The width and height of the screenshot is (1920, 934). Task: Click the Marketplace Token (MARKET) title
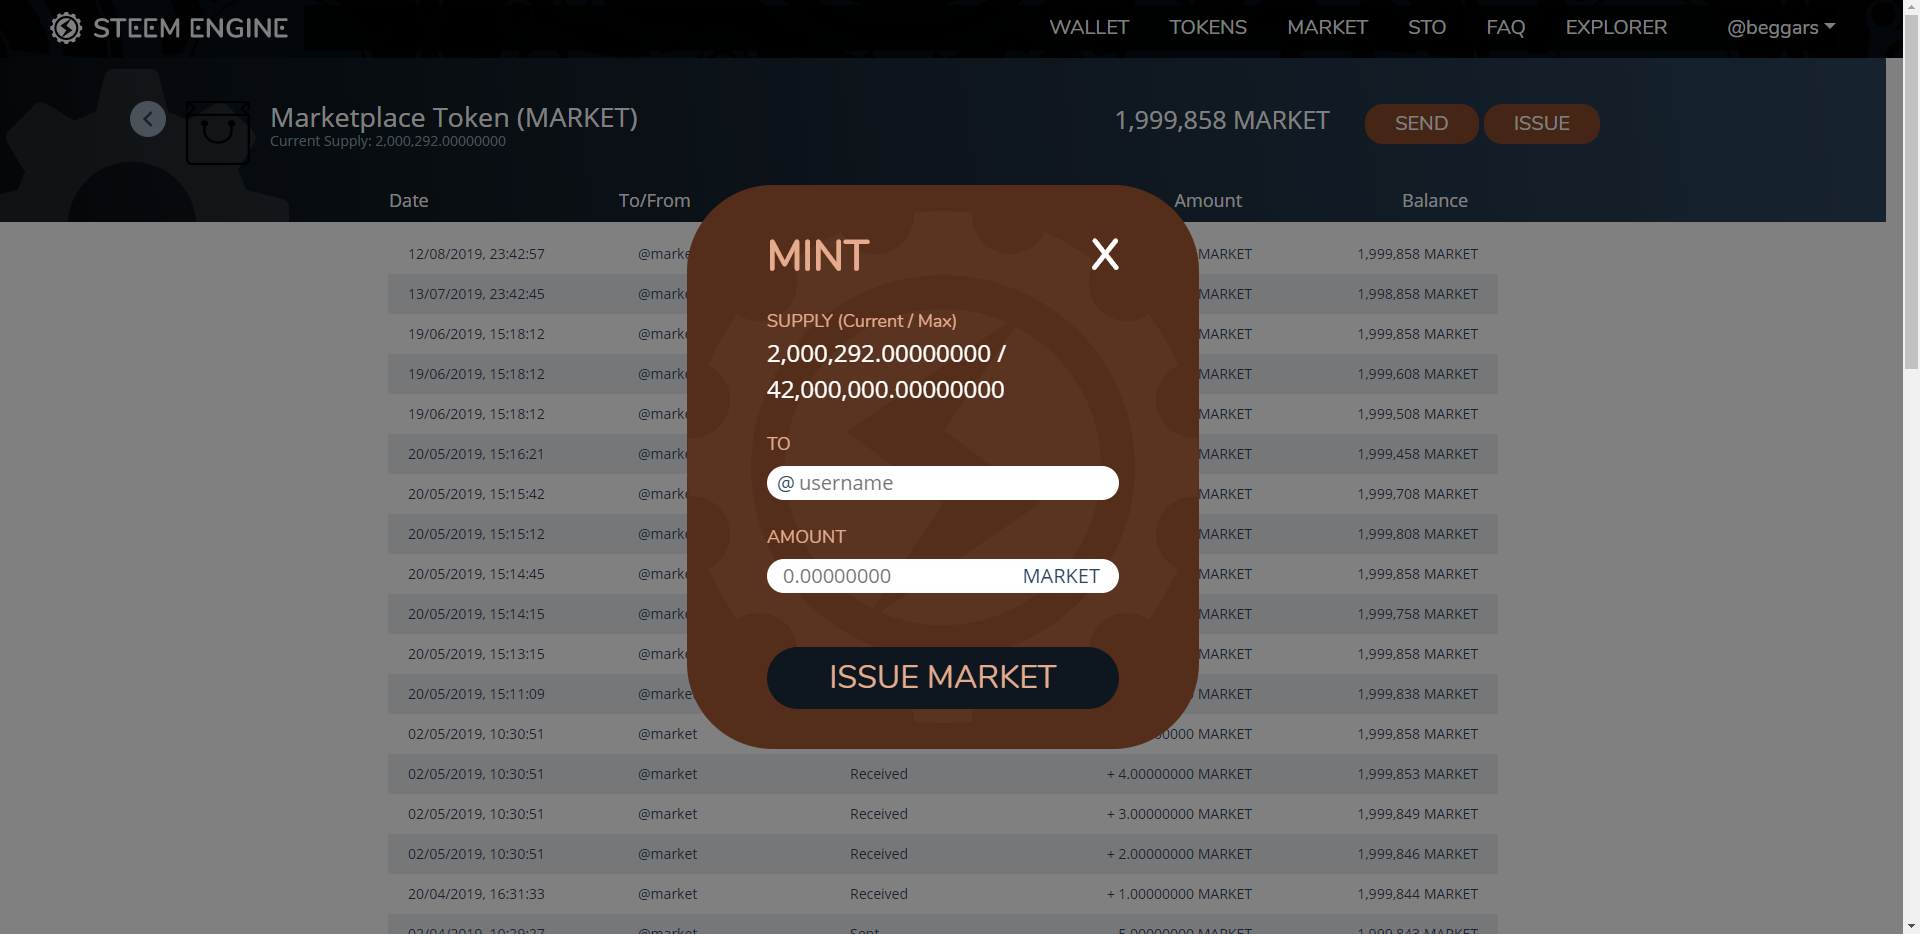point(454,118)
